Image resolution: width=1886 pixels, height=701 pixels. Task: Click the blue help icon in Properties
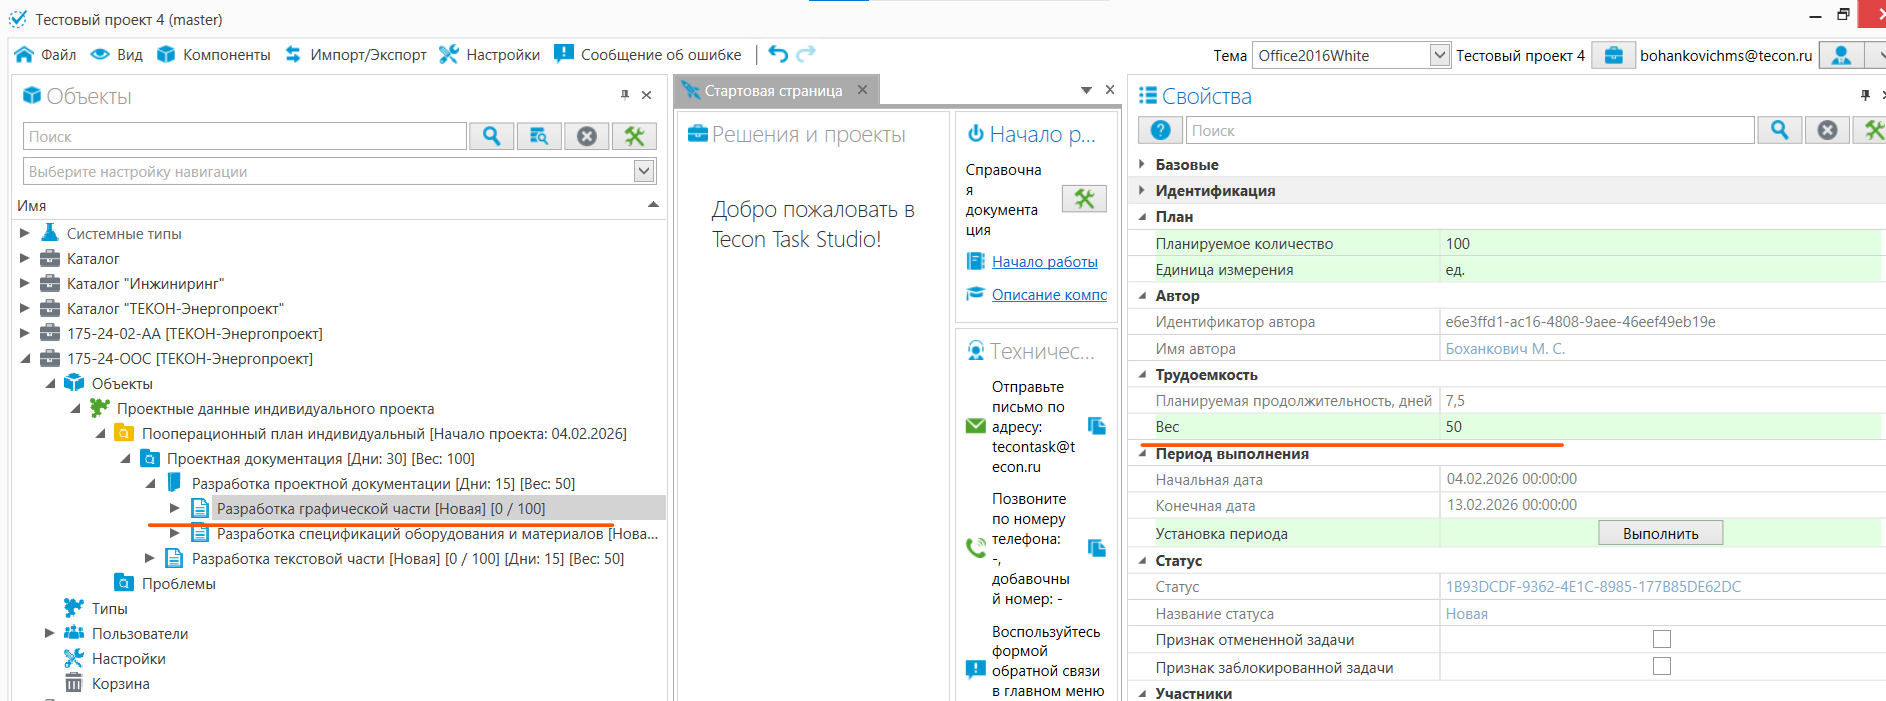[1160, 130]
